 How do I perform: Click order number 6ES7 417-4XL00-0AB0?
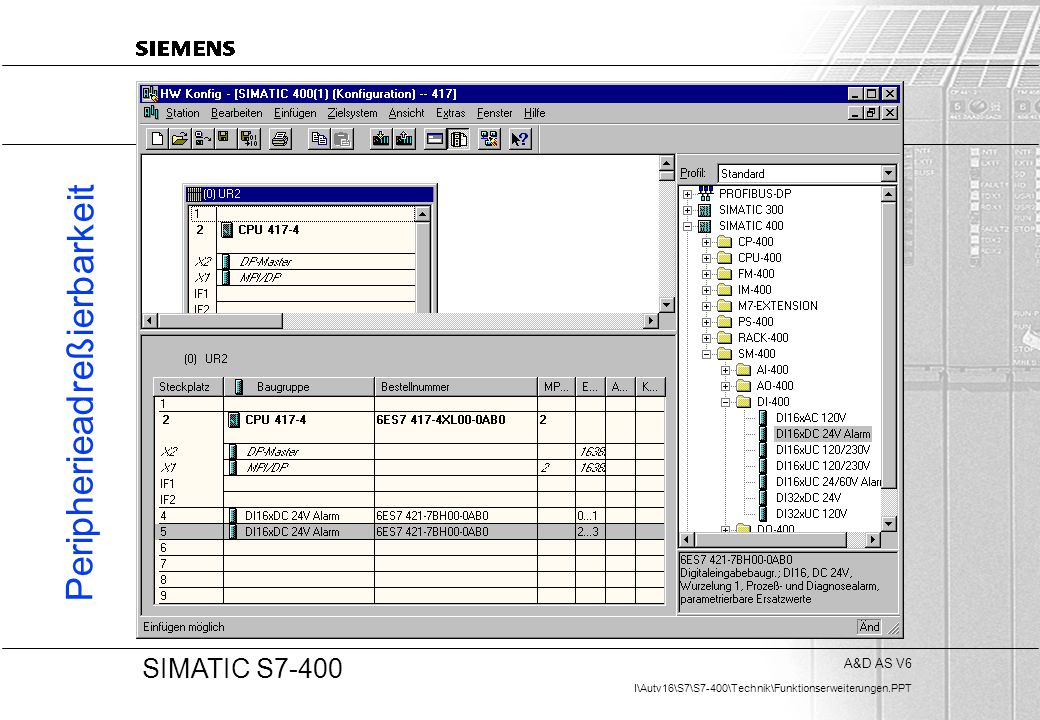point(440,420)
